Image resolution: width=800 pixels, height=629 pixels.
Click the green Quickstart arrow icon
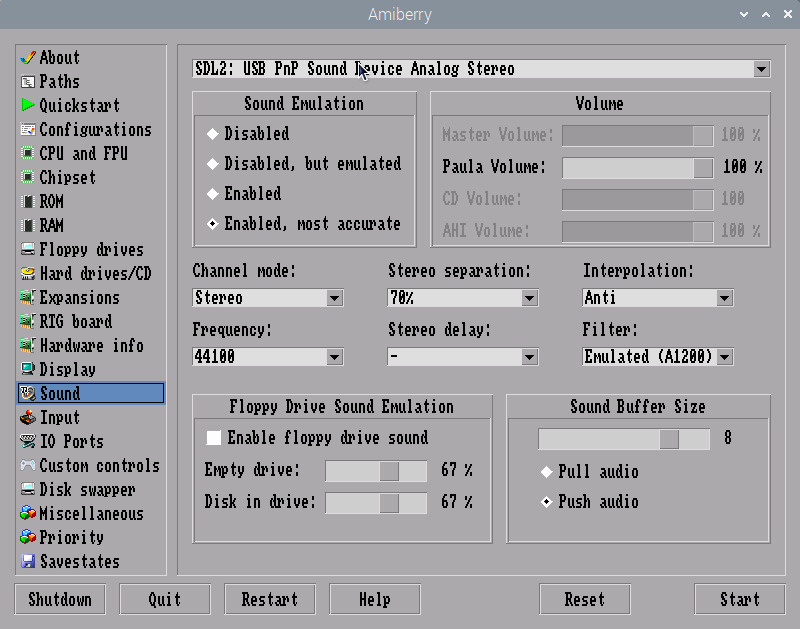coord(28,105)
